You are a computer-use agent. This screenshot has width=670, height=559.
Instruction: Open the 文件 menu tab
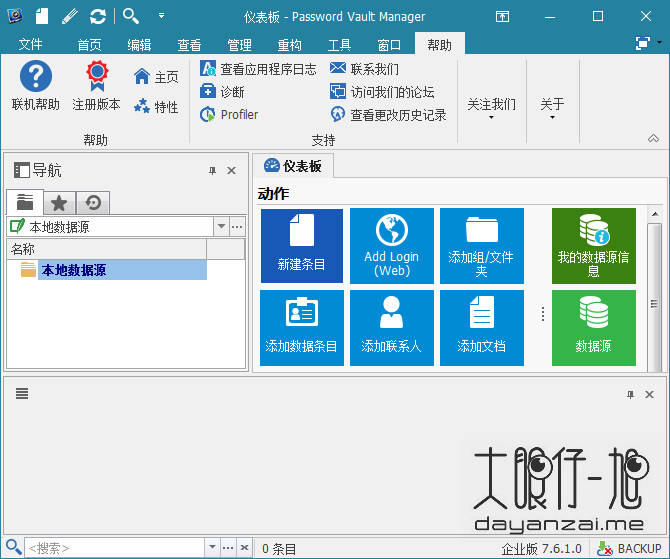30,44
